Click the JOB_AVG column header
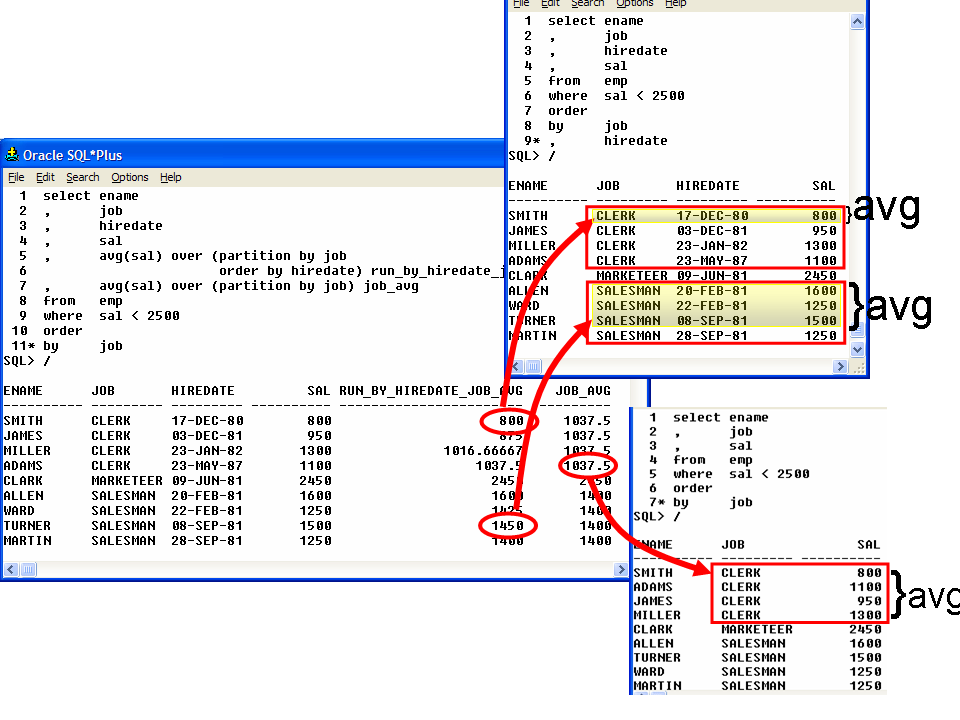This screenshot has height=720, width=960. point(583,391)
